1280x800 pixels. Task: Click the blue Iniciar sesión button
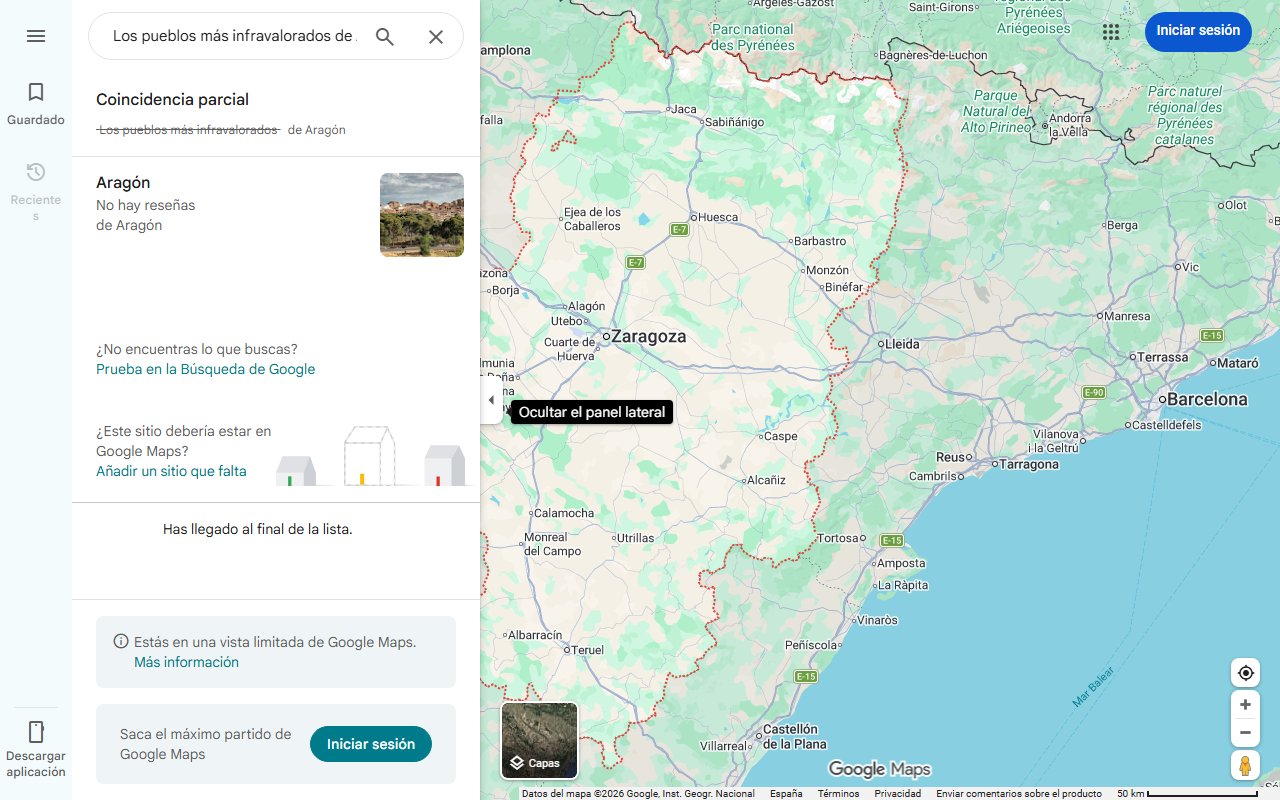click(x=1198, y=31)
